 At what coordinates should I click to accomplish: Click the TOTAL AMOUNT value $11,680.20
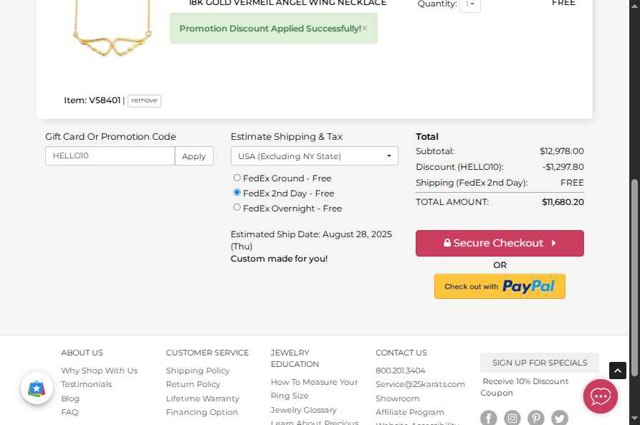(x=563, y=202)
